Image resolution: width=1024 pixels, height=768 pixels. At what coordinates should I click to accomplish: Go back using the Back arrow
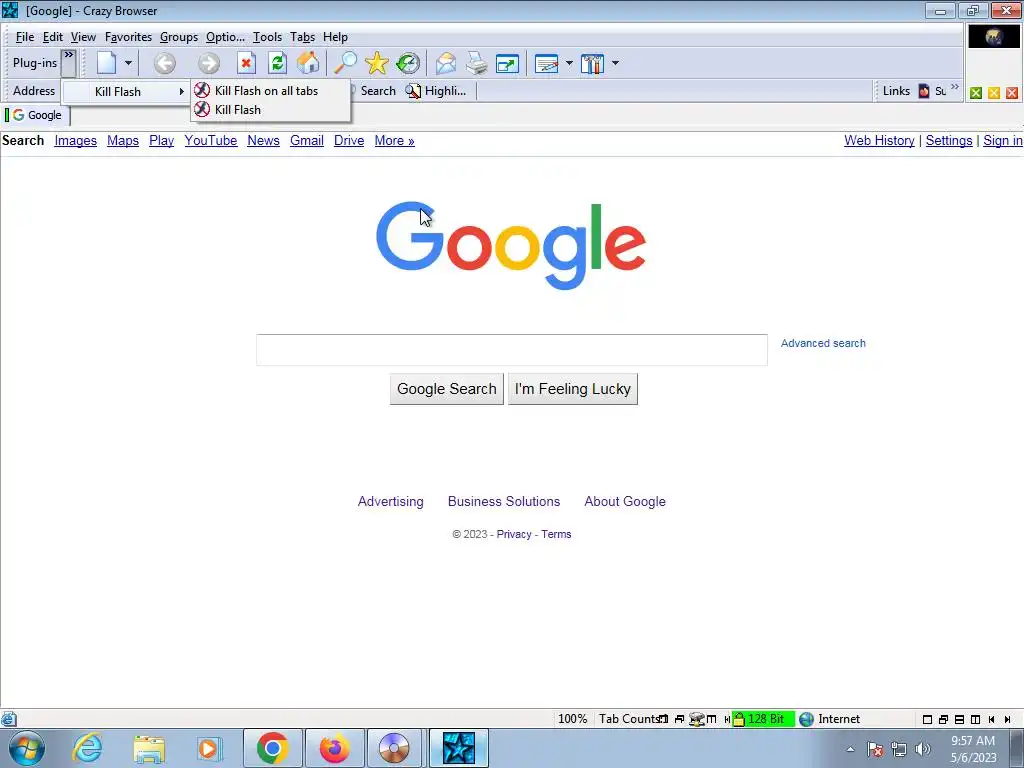click(165, 63)
